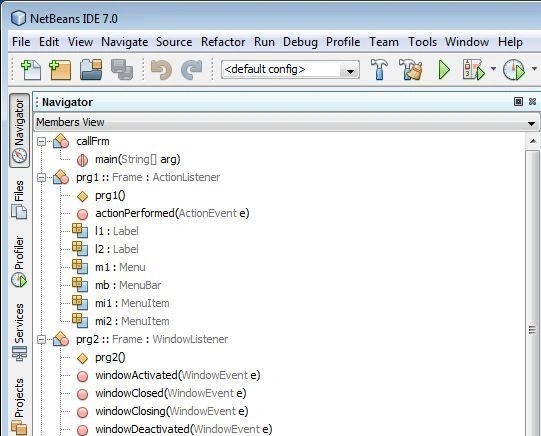Viewport: 541px width, 436px height.
Task: Click the red method icon beside actionPerformed
Action: click(82, 214)
